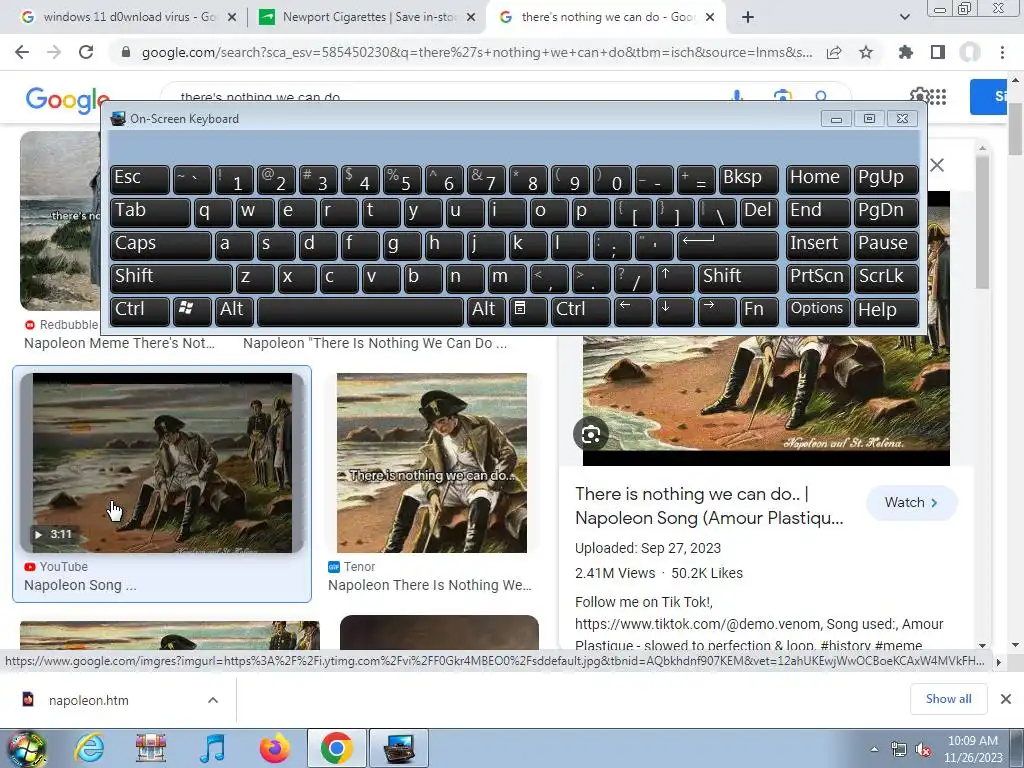The image size is (1024, 768).
Task: Close the downloads bar
Action: pos(1006,699)
